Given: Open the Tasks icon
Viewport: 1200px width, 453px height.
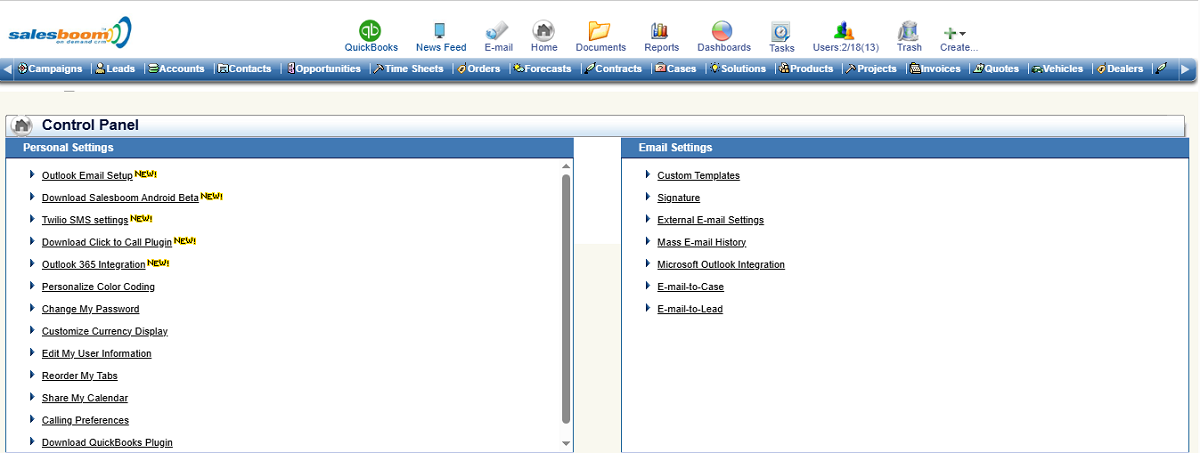Looking at the screenshot, I should [x=781, y=31].
